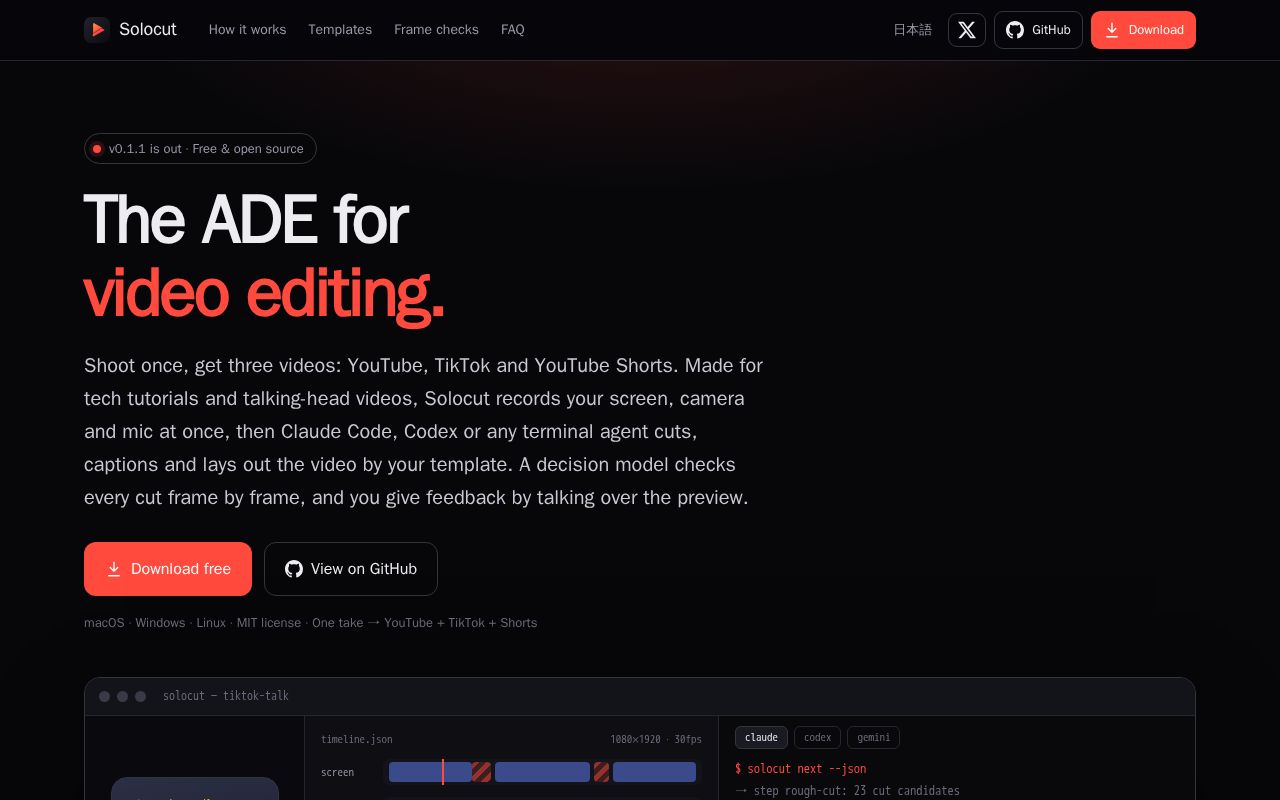Click the download arrow icon in Download free
This screenshot has height=800, width=1280.
click(x=114, y=569)
